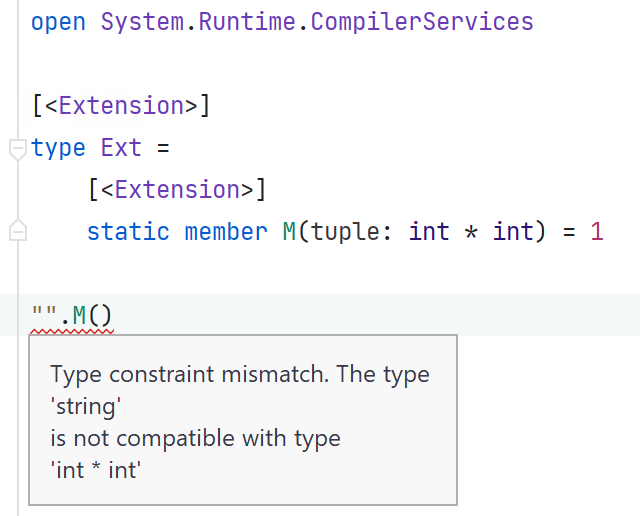Click the M method declaration name

(289, 231)
